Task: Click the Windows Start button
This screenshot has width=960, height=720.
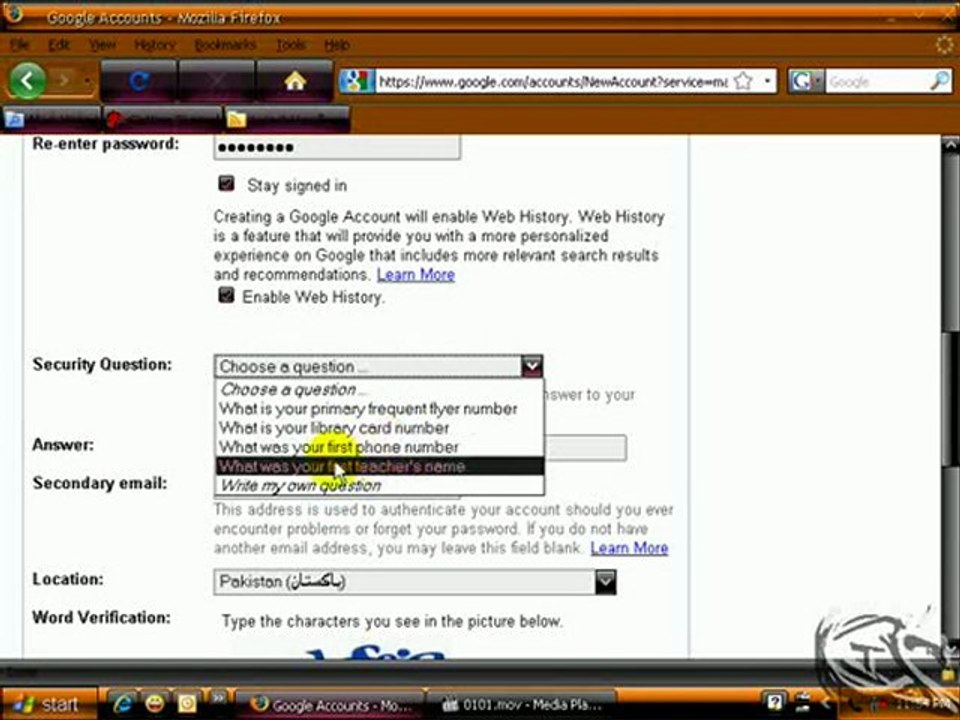Action: 50,703
